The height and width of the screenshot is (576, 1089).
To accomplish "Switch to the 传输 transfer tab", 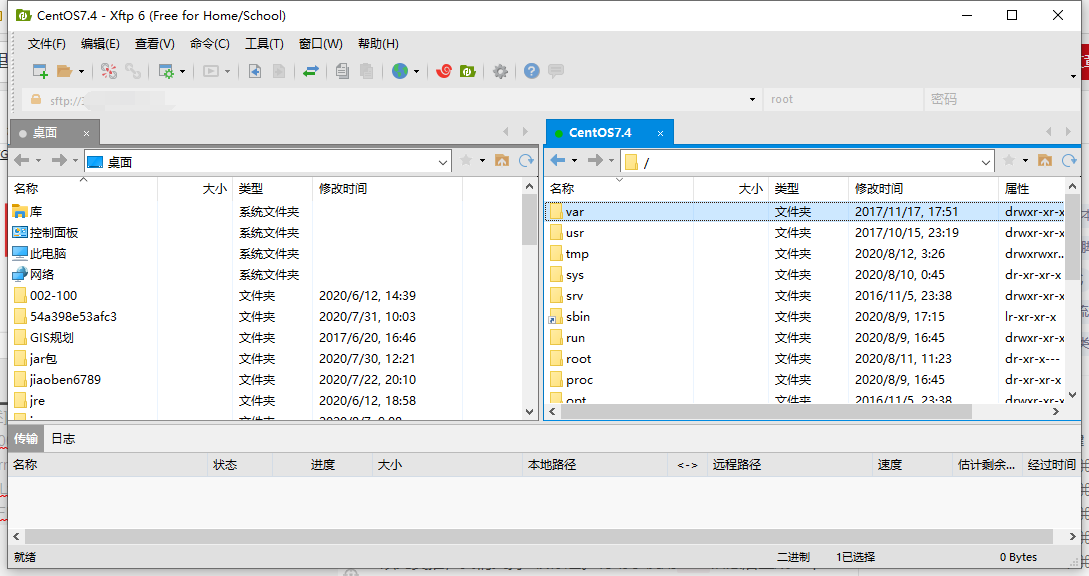I will pyautogui.click(x=26, y=438).
